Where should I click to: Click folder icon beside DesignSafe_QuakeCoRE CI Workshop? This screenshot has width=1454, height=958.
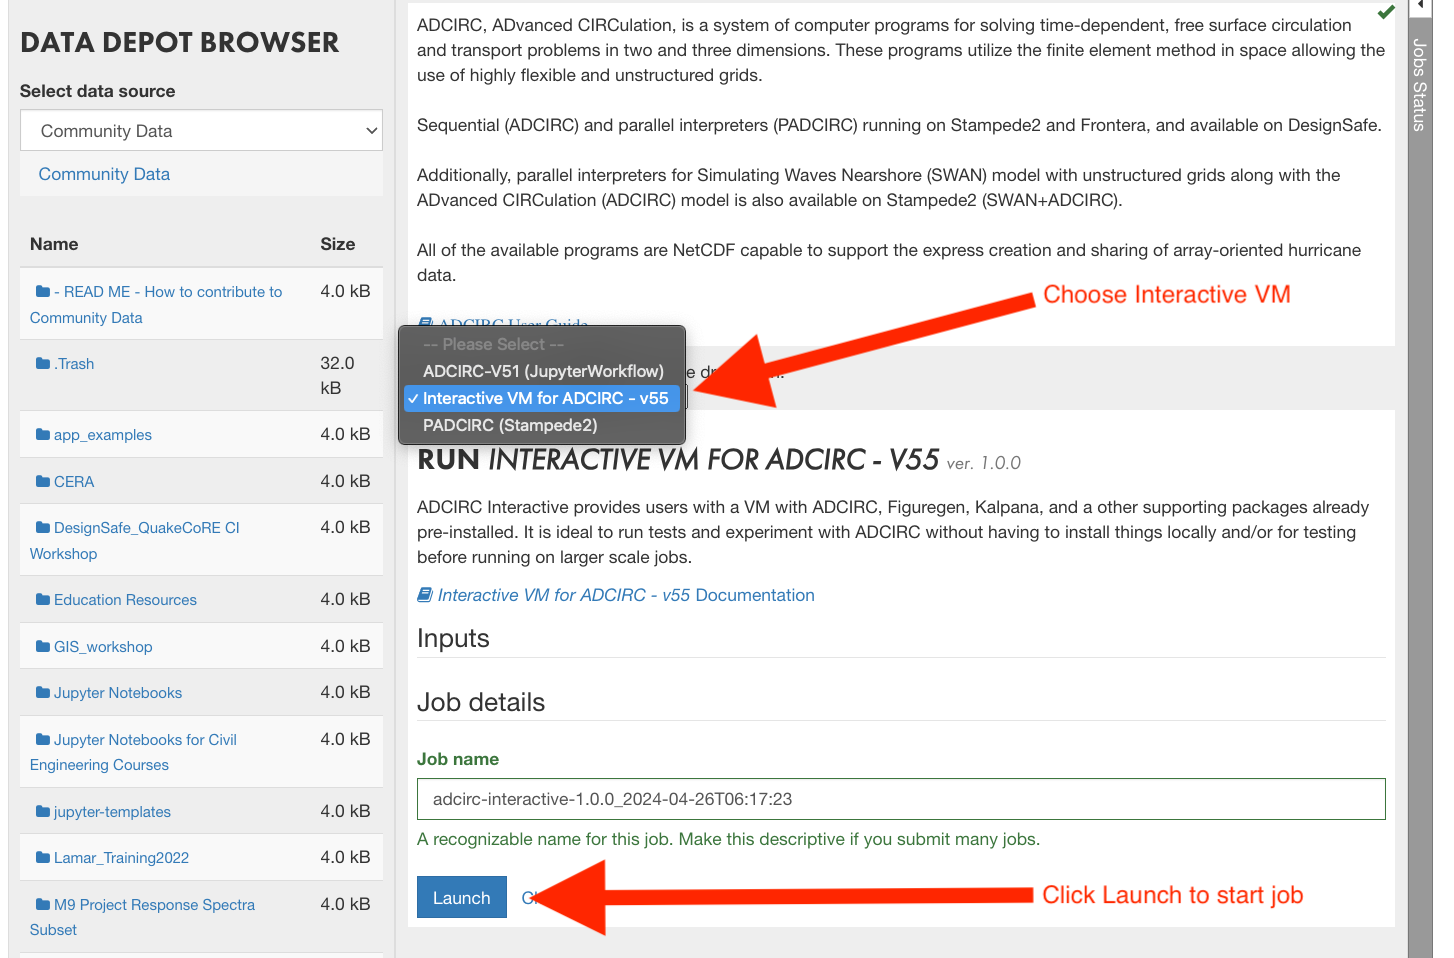pyautogui.click(x=43, y=528)
